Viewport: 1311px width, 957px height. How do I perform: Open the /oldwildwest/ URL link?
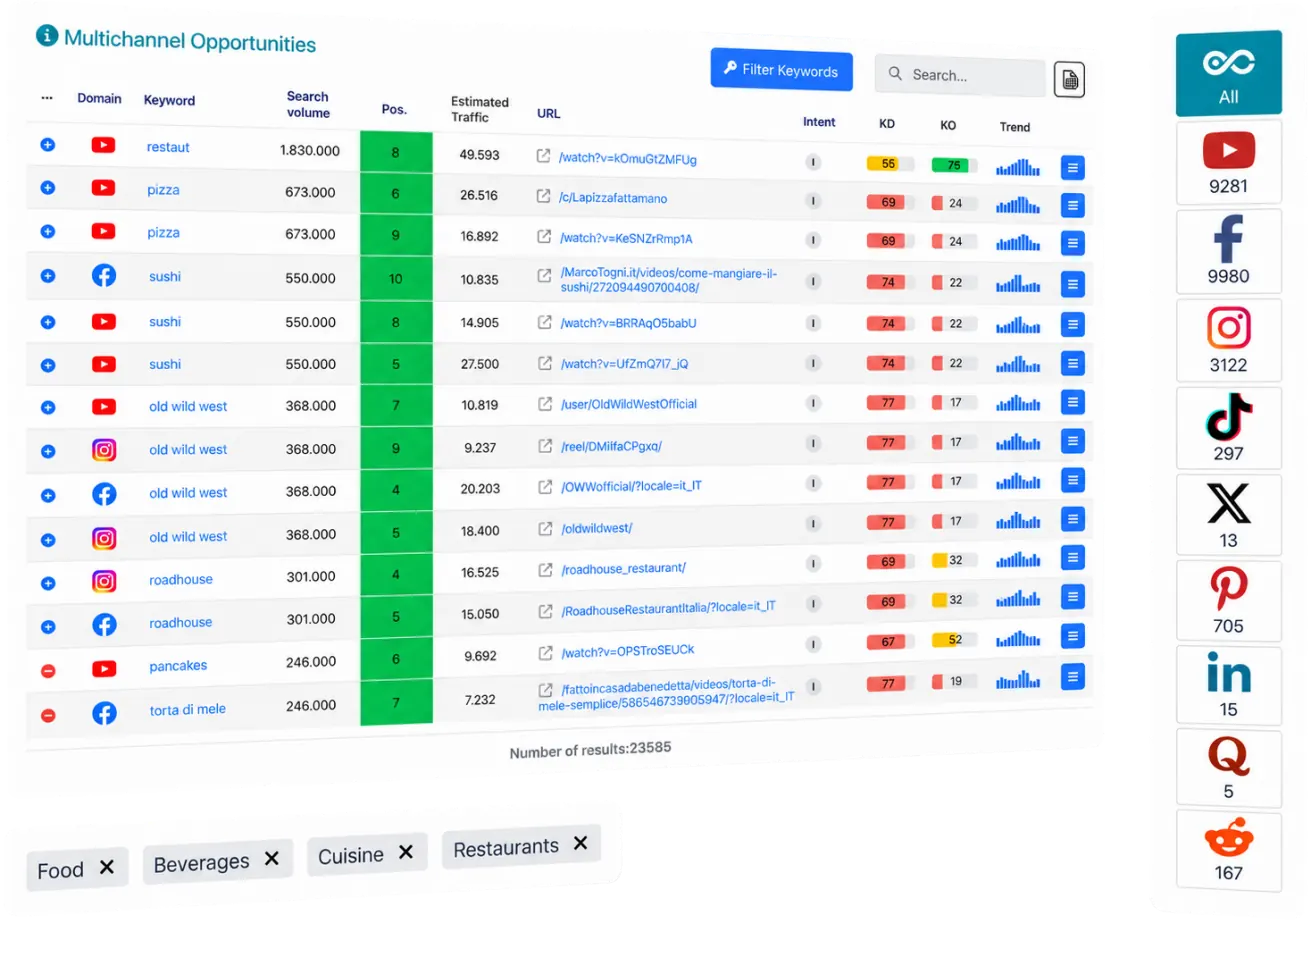pos(597,528)
